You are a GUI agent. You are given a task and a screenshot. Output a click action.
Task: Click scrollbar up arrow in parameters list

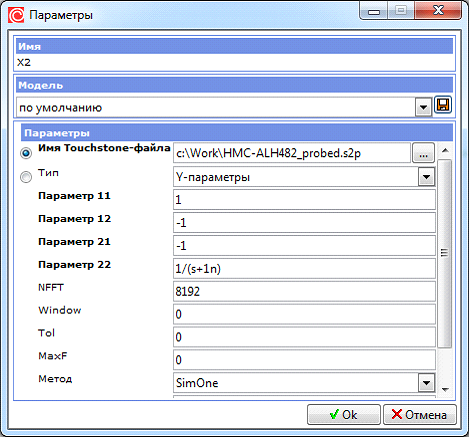pos(445,151)
